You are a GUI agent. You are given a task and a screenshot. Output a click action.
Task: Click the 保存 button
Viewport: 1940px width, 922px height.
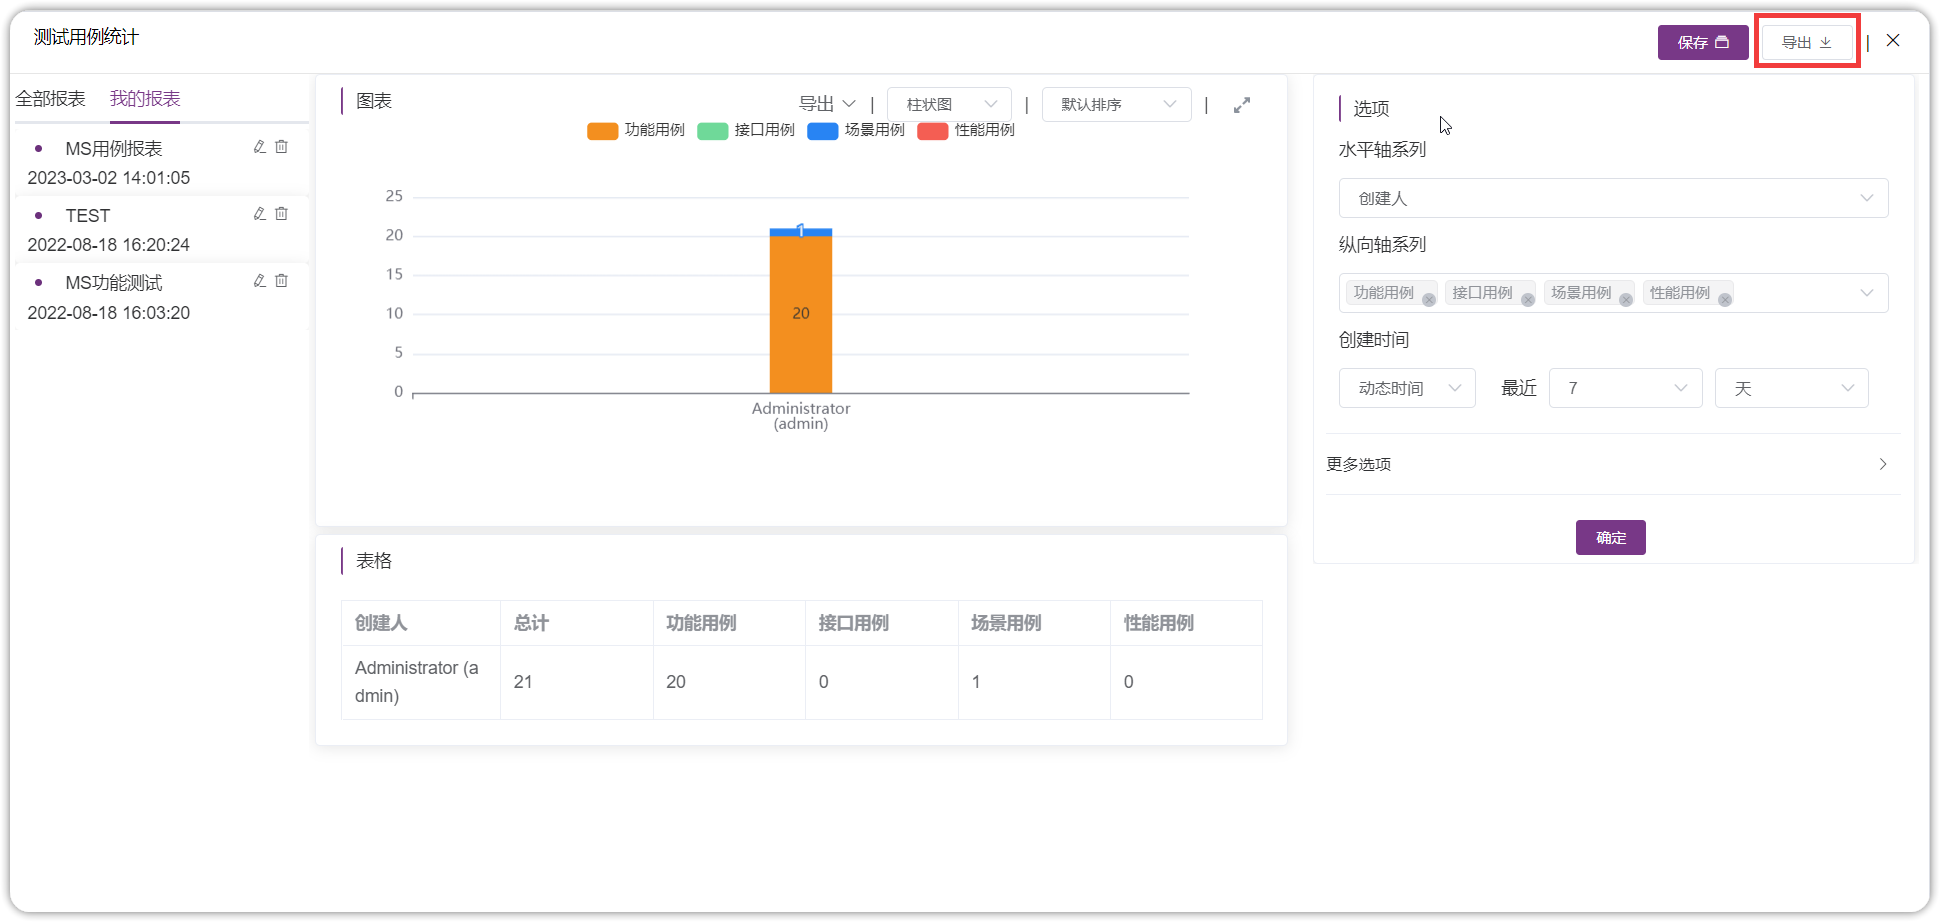pyautogui.click(x=1703, y=42)
